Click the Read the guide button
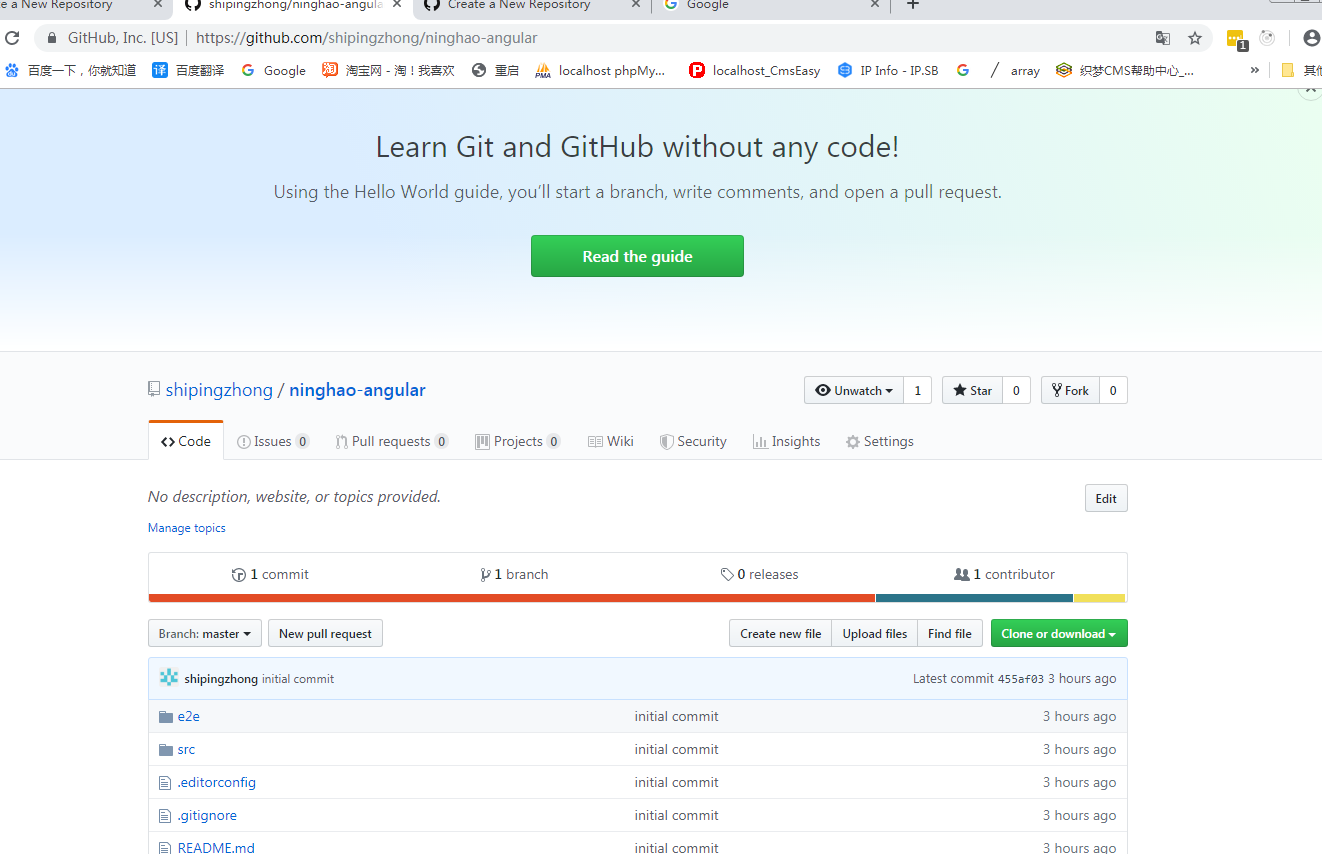The height and width of the screenshot is (854, 1322). (637, 256)
